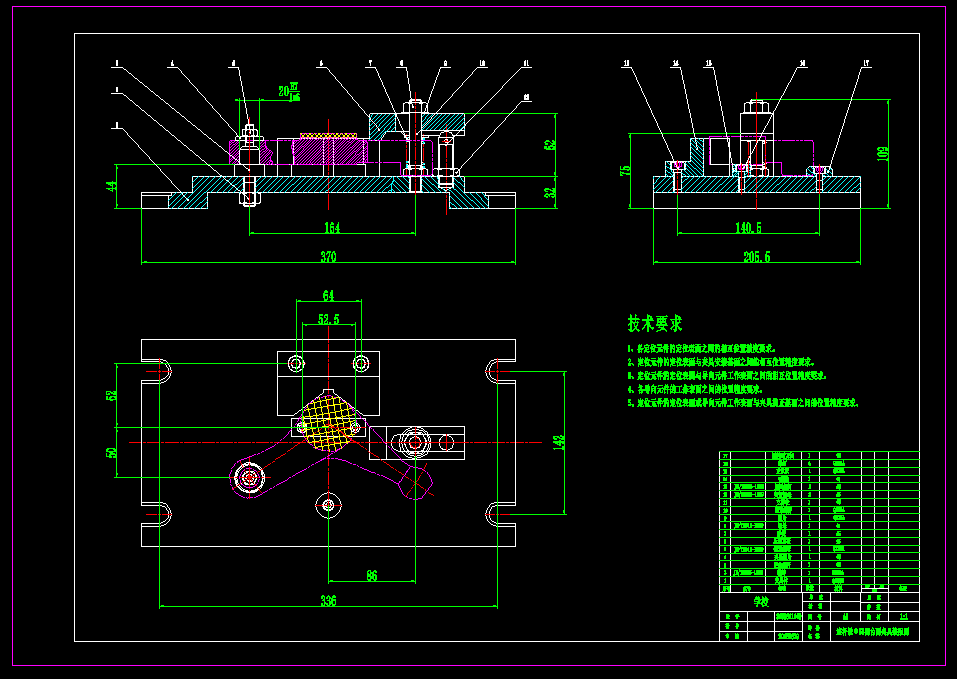Pick the 32 vertical dimension text
The width and height of the screenshot is (957, 679).
click(x=550, y=192)
